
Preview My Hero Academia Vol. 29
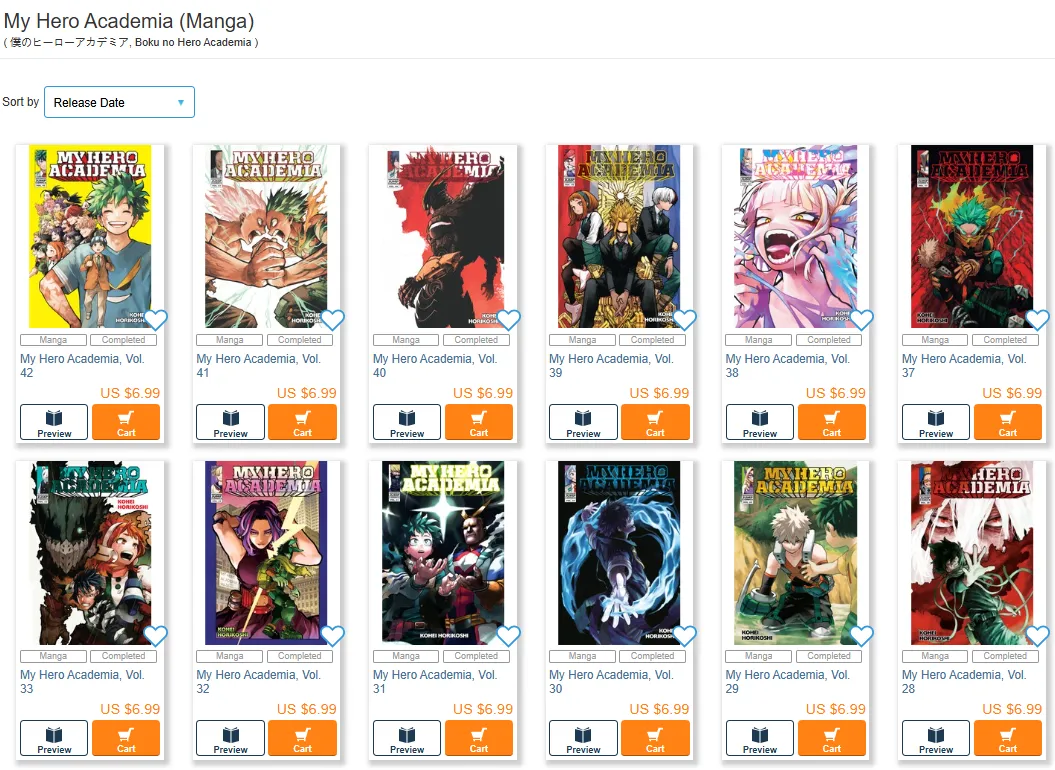pyautogui.click(x=760, y=738)
